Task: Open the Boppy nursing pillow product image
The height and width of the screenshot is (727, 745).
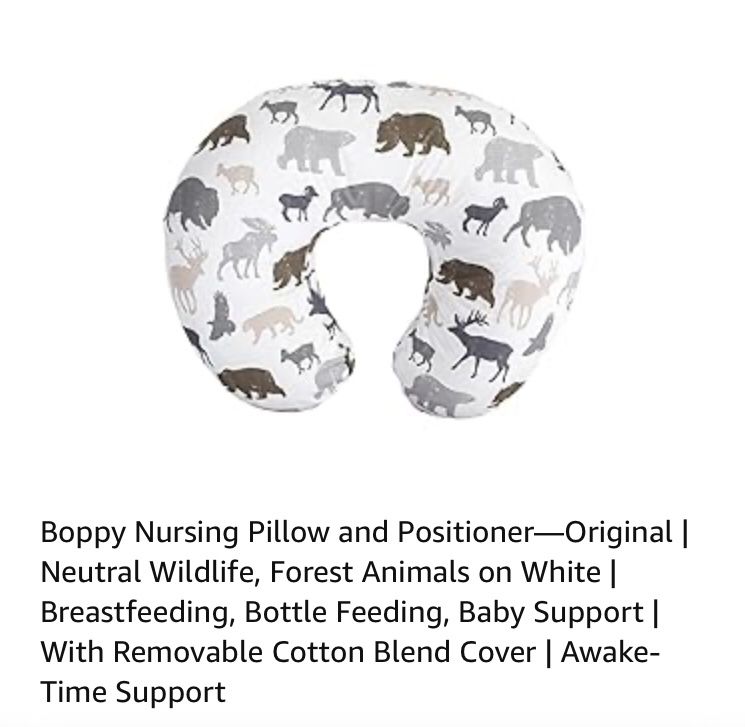Action: click(x=373, y=249)
